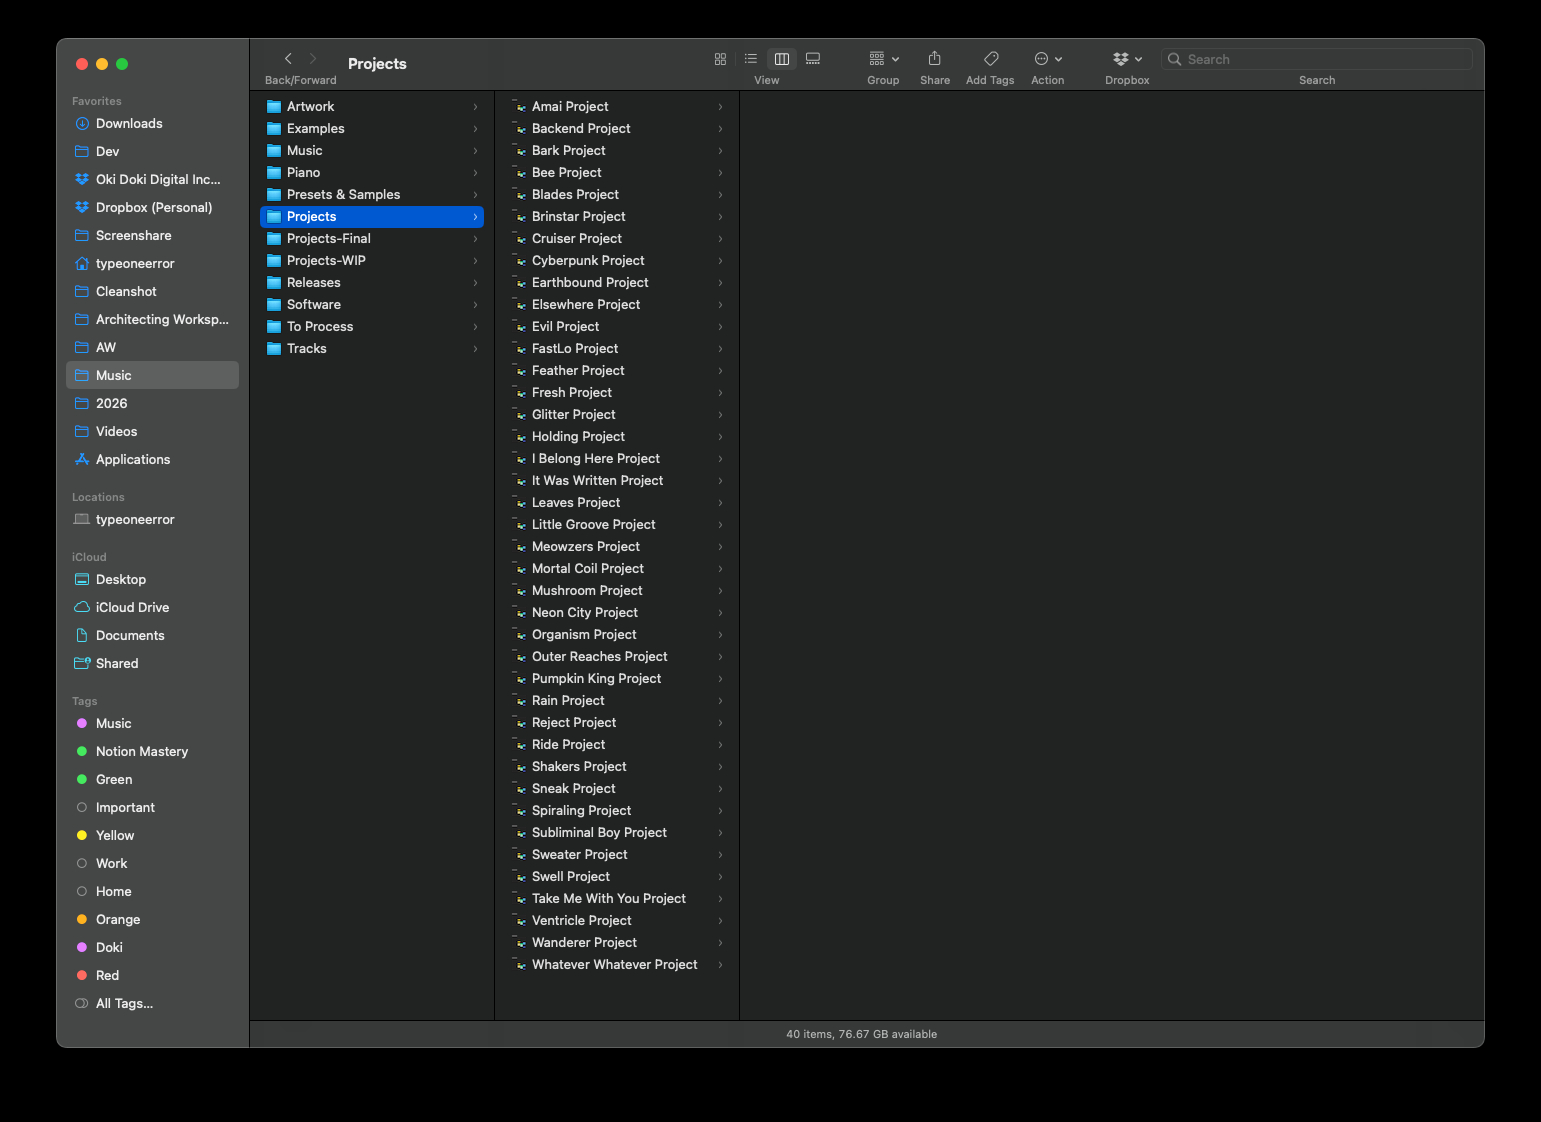Select gallery view in toolbar
The width and height of the screenshot is (1541, 1122).
tap(813, 59)
